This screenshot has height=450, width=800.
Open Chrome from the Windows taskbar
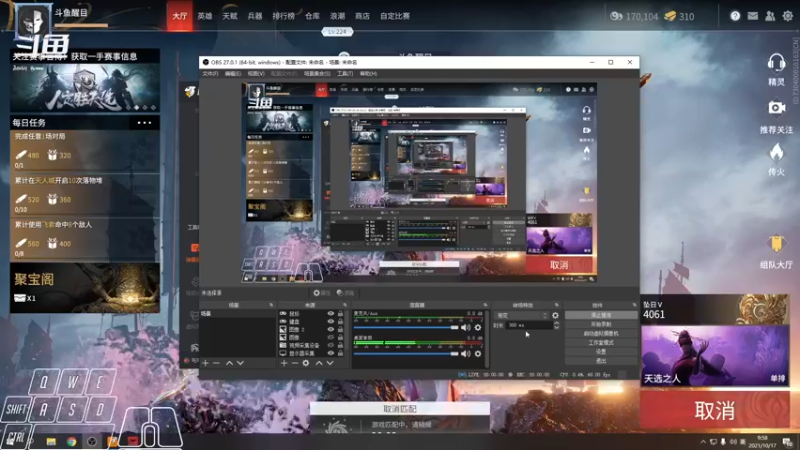tap(71, 441)
